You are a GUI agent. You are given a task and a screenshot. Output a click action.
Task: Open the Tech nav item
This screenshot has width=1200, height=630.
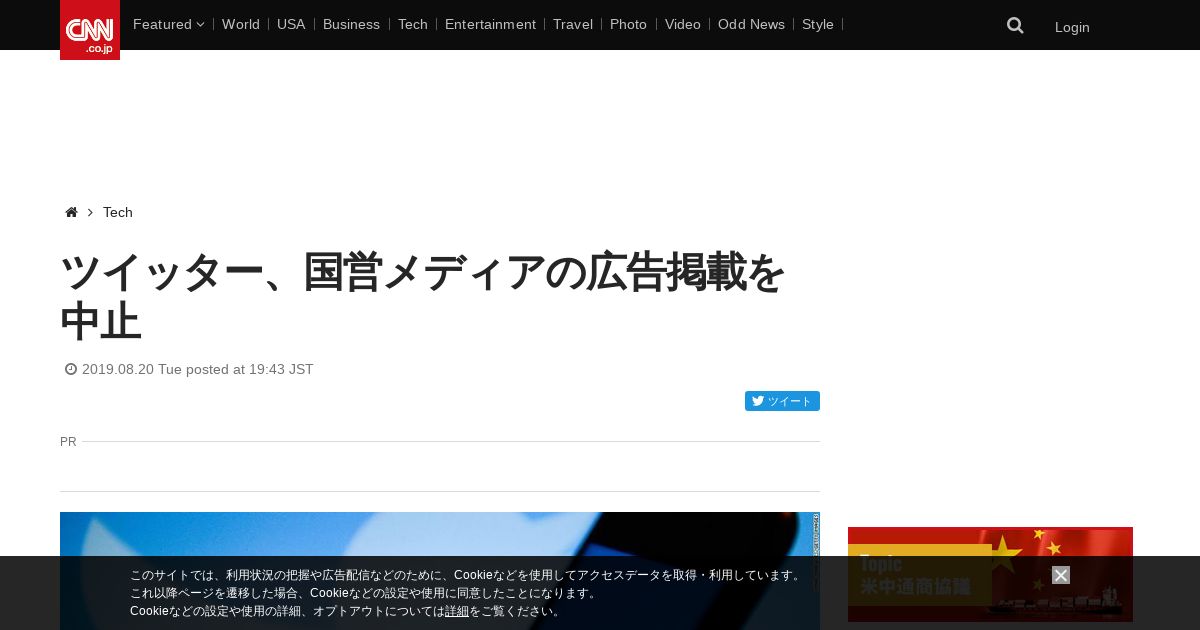[x=413, y=24]
